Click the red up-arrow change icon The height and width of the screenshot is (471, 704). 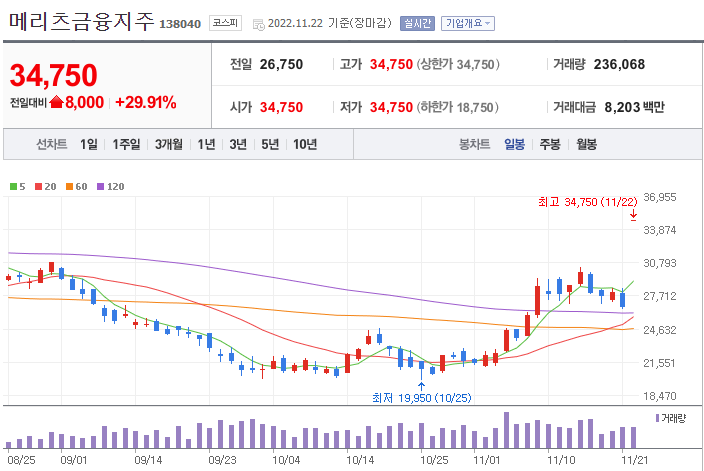(57, 102)
